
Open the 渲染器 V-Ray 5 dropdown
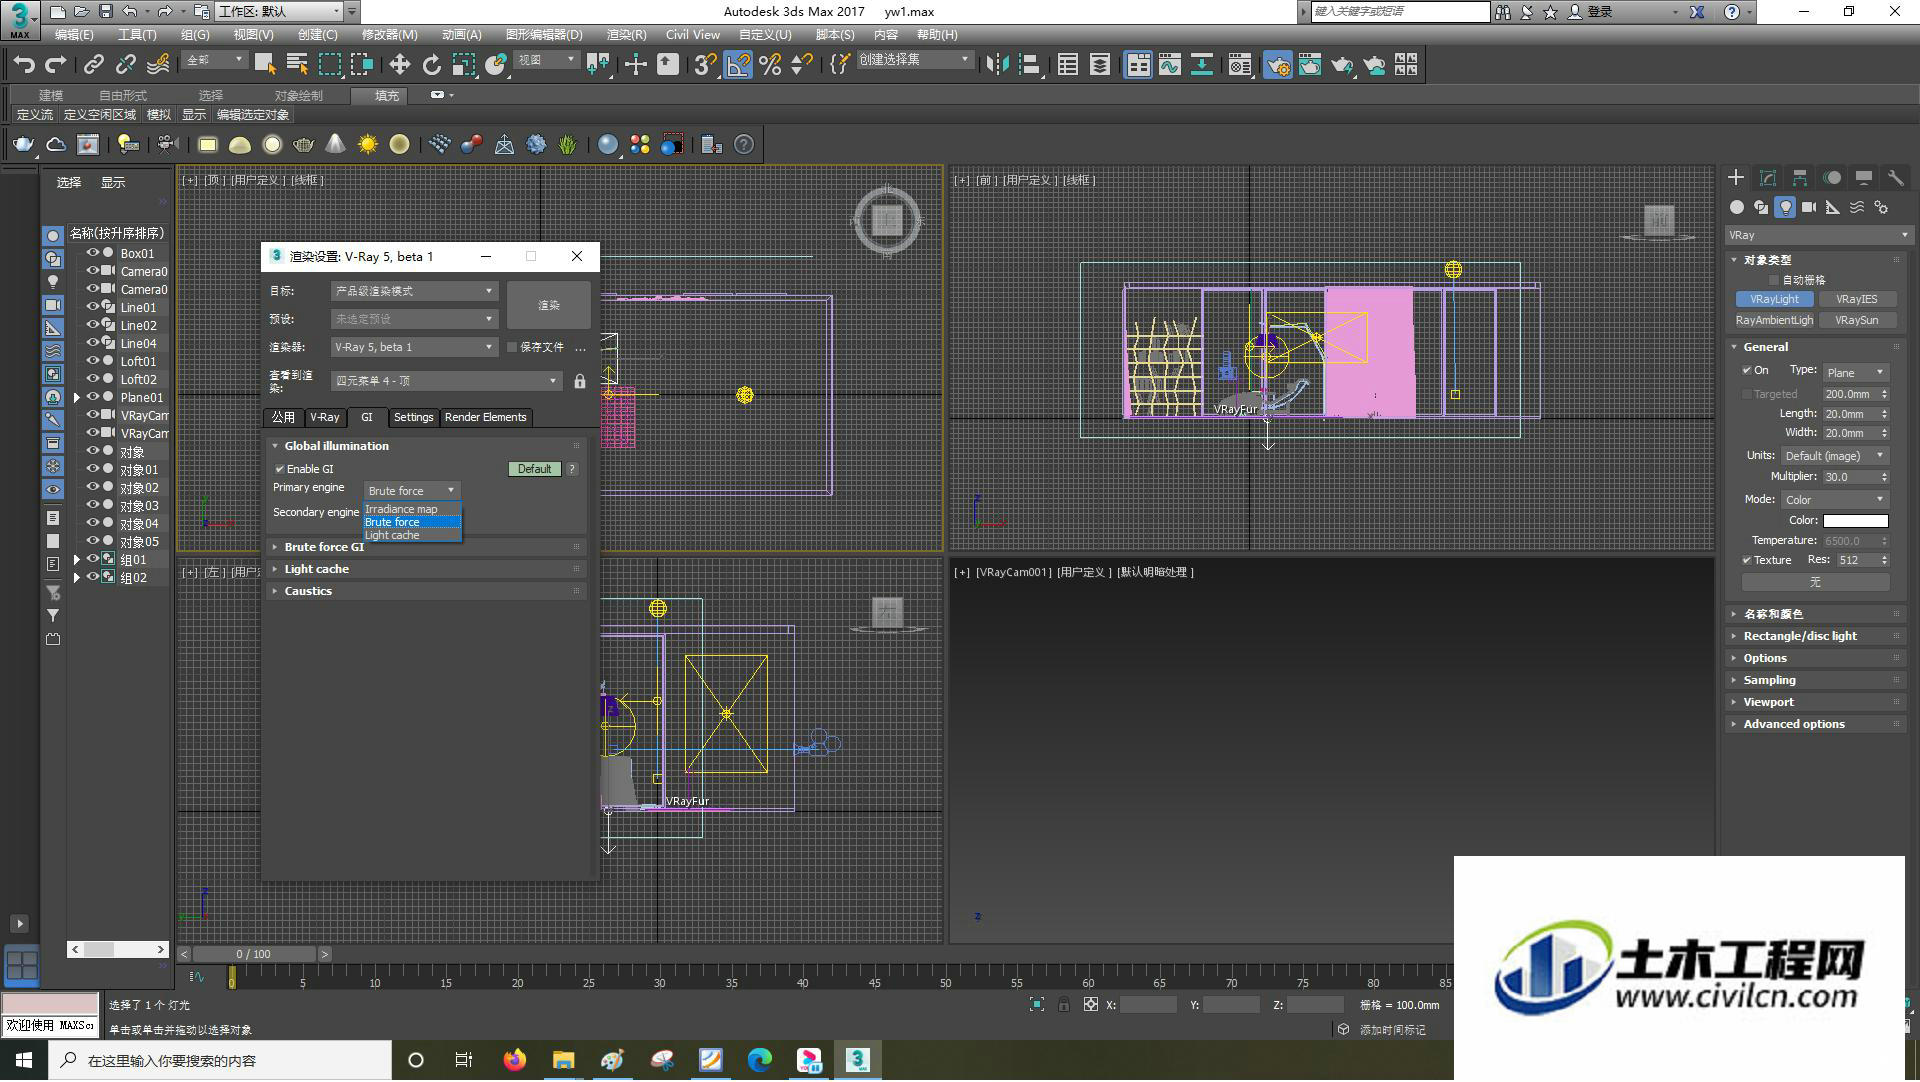(x=414, y=347)
